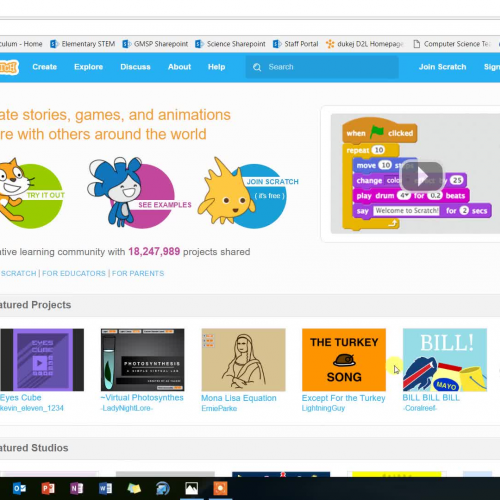The image size is (500, 500).
Task: Open Computer Science bookmark
Action: click(452, 44)
